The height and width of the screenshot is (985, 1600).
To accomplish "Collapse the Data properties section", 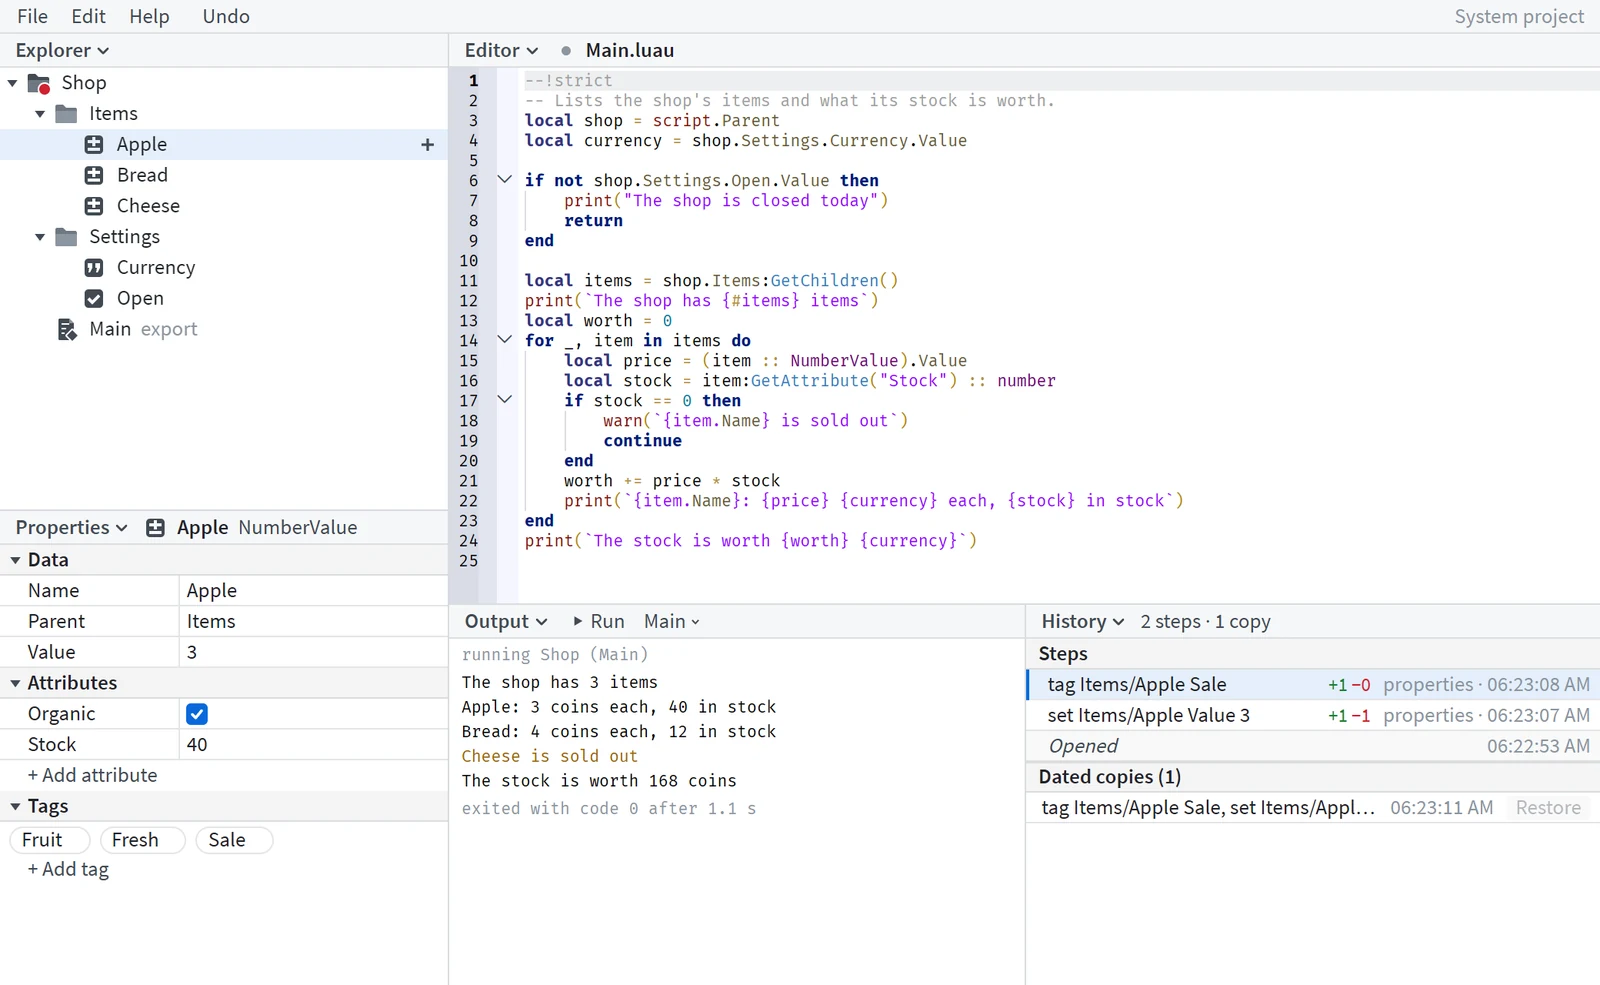I will point(15,560).
